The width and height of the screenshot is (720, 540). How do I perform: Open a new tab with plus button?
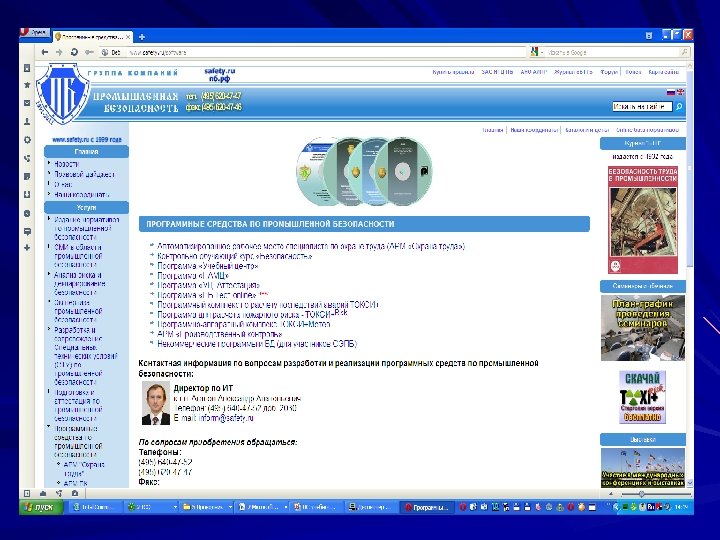pyautogui.click(x=142, y=37)
